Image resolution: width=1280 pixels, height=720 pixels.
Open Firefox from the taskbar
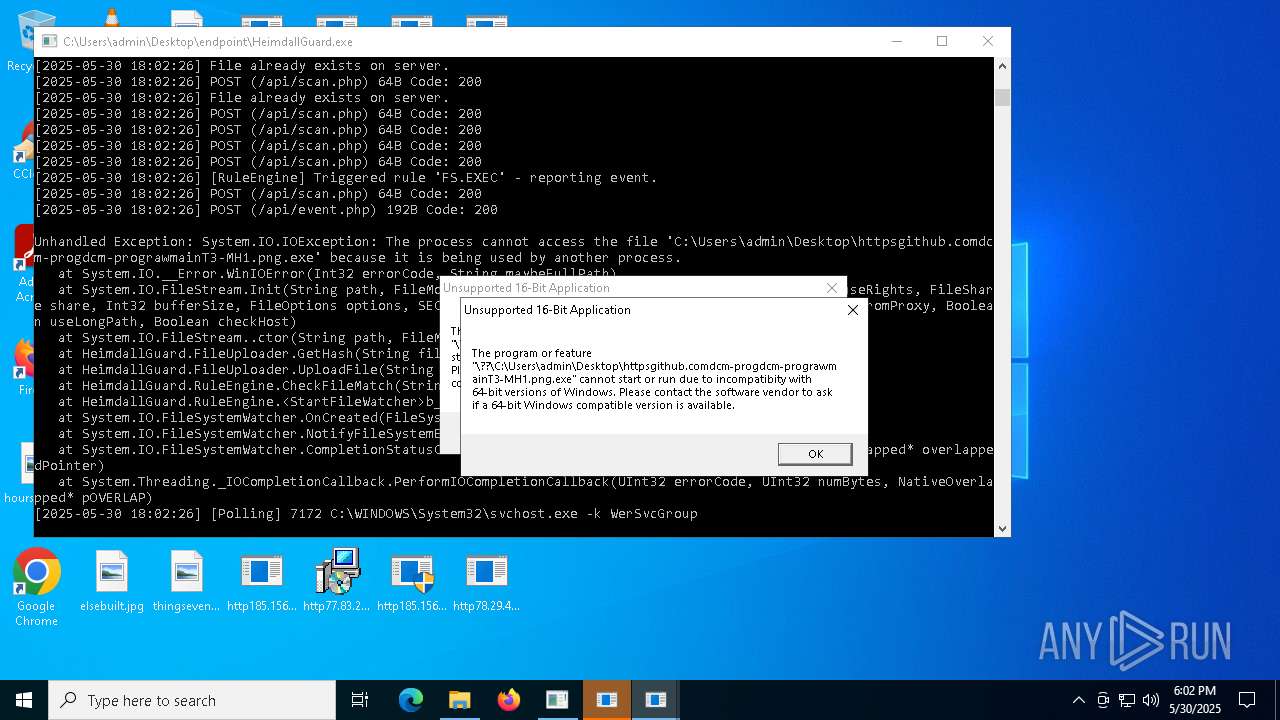tap(509, 700)
